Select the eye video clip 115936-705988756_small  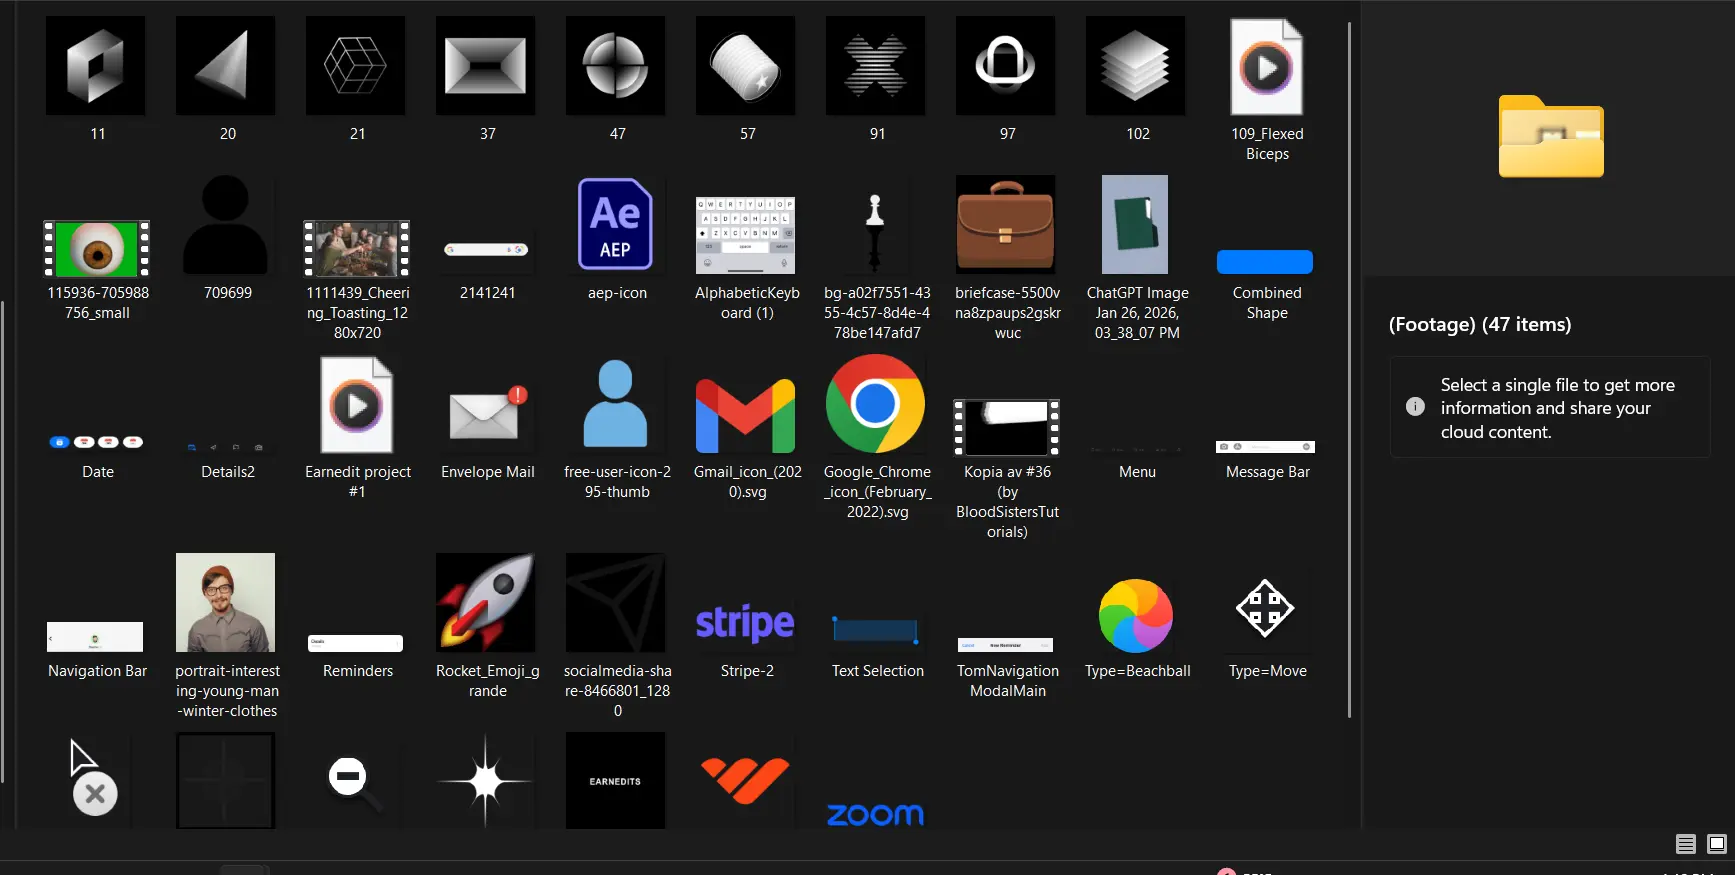pyautogui.click(x=97, y=248)
